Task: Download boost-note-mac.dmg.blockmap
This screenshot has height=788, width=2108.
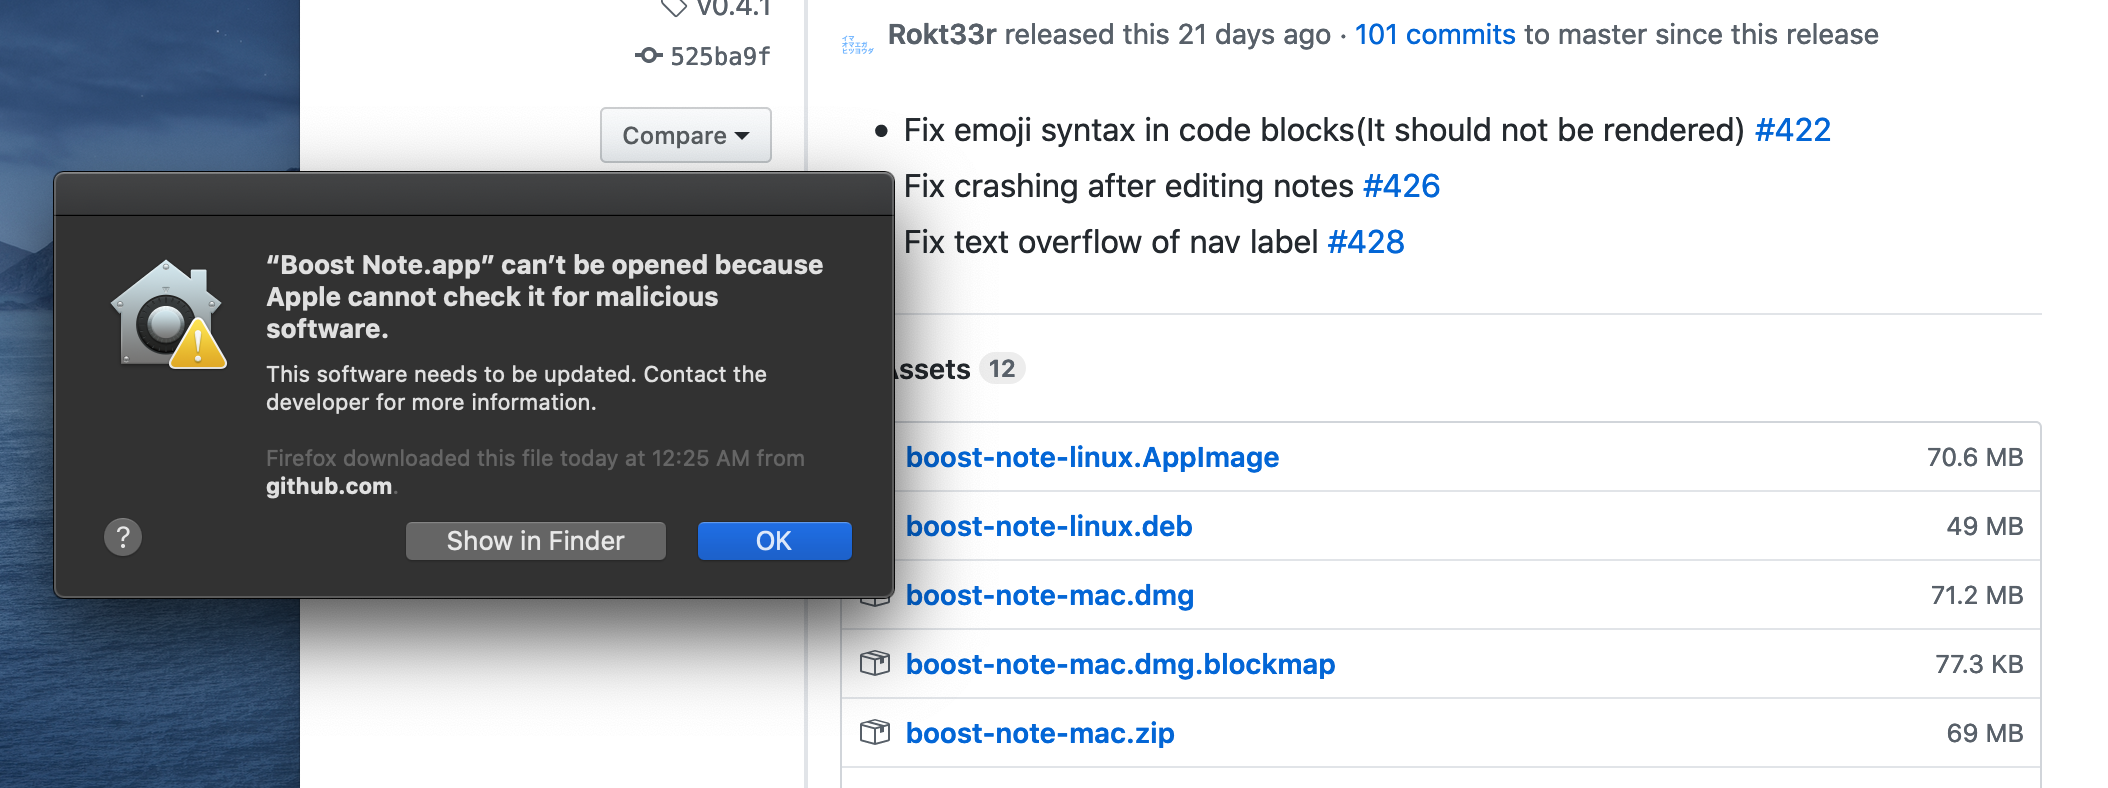Action: (1120, 664)
